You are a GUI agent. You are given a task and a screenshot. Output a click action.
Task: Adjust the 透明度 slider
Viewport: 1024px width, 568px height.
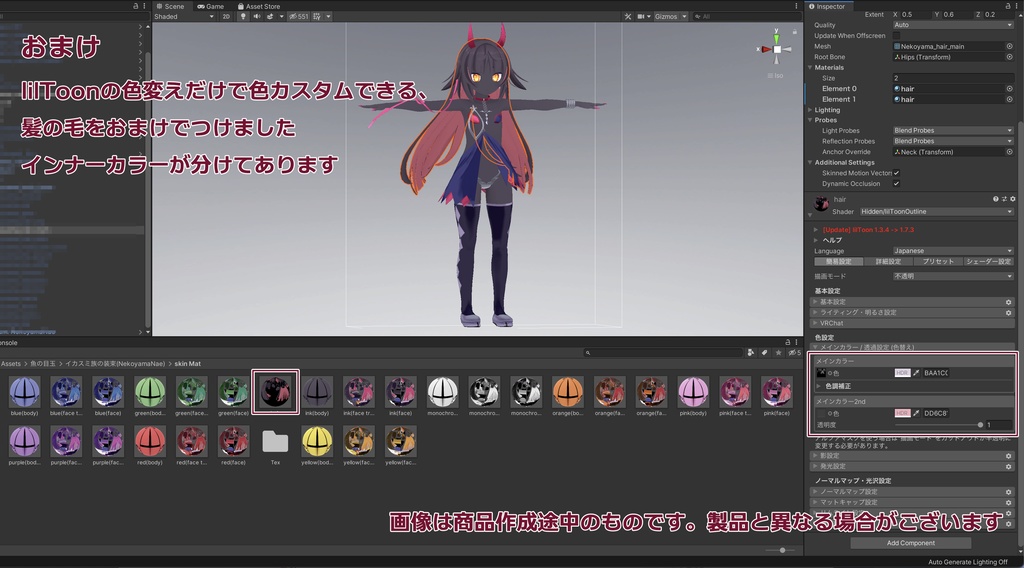(x=939, y=424)
